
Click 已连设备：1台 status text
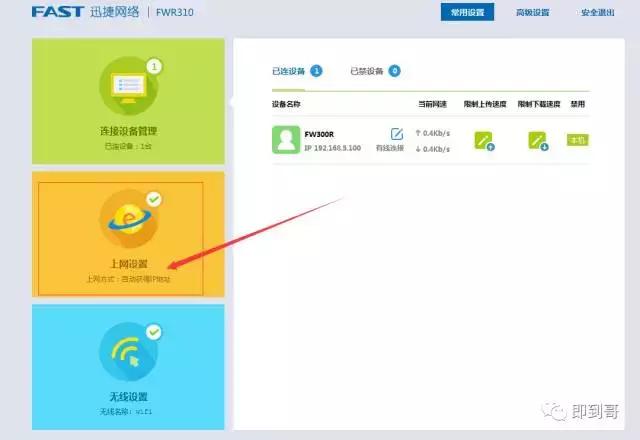(x=128, y=146)
